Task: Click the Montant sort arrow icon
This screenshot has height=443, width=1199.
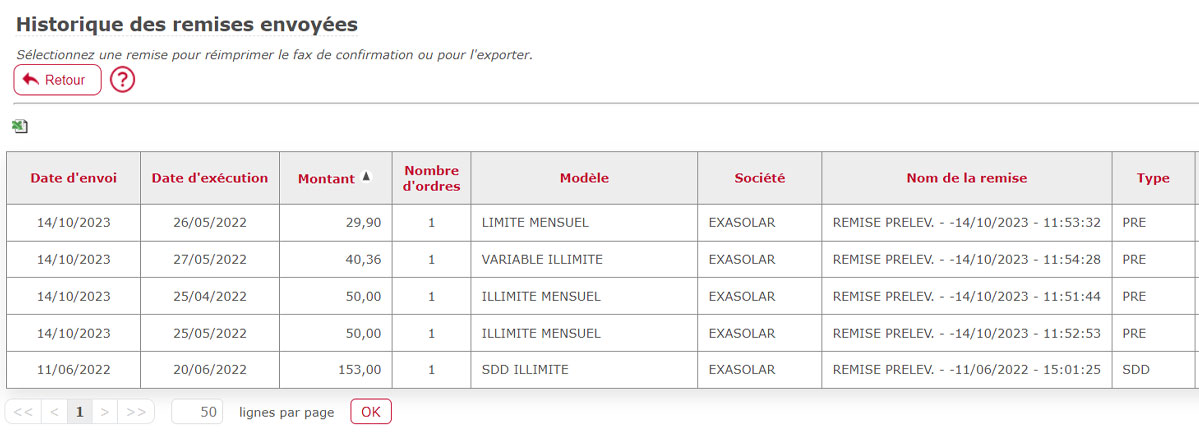Action: click(366, 177)
